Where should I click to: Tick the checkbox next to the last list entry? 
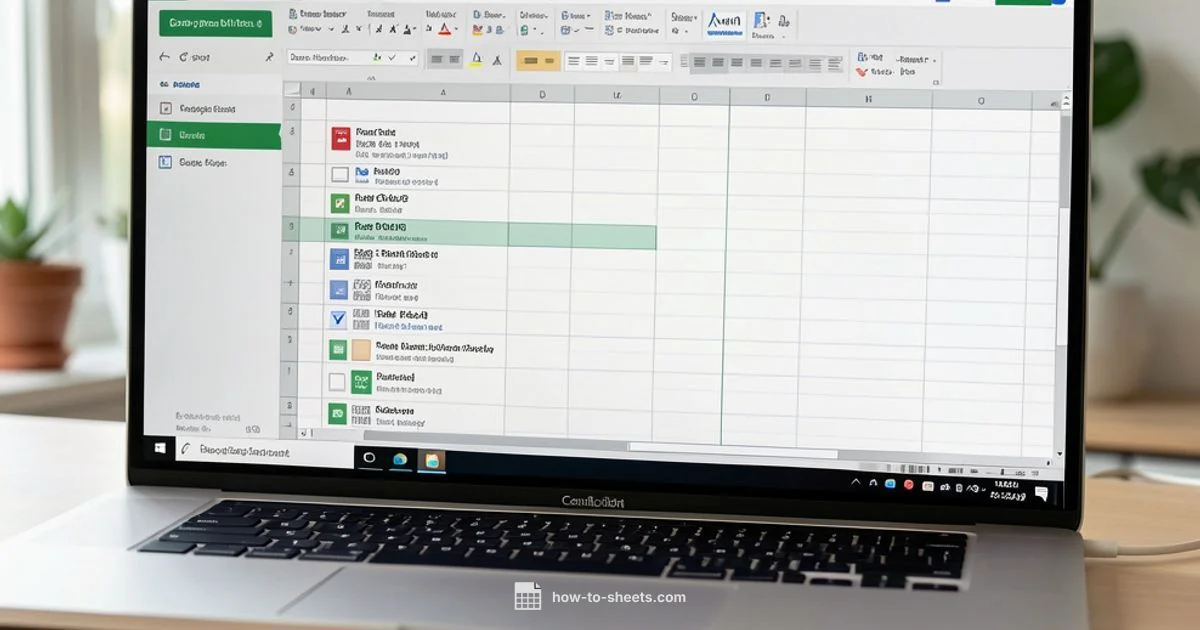click(x=338, y=414)
